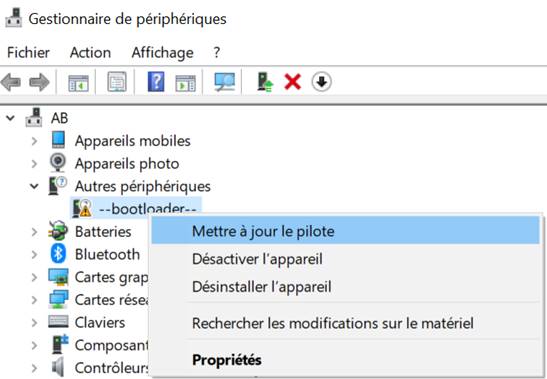Click the Forward arrow toolbar icon
The image size is (547, 379).
coord(39,82)
